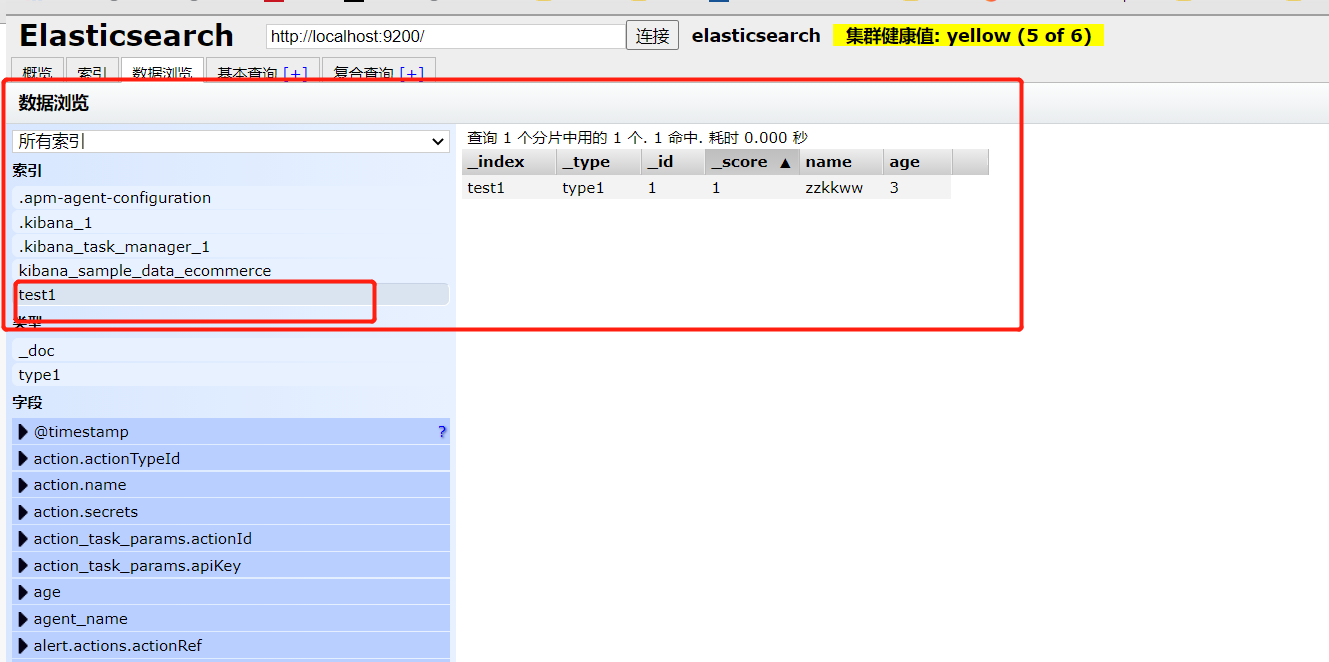Click the Elasticsearch title heading
The width and height of the screenshot is (1329, 662).
126,36
